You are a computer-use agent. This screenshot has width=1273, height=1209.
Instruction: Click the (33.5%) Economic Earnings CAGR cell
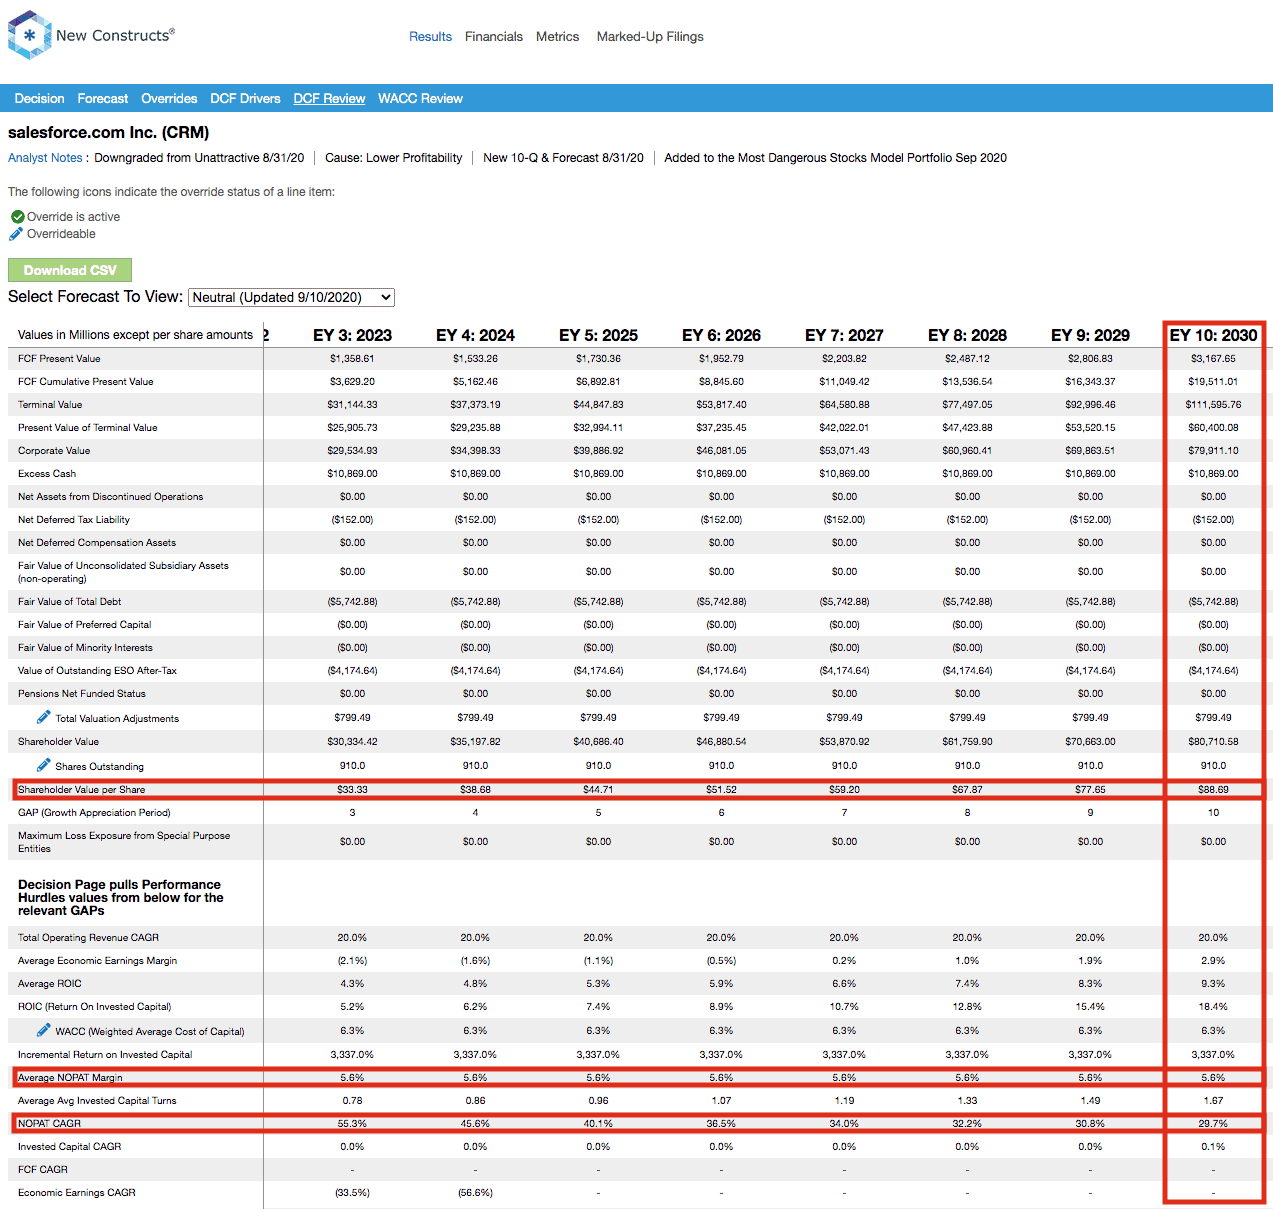[352, 1193]
